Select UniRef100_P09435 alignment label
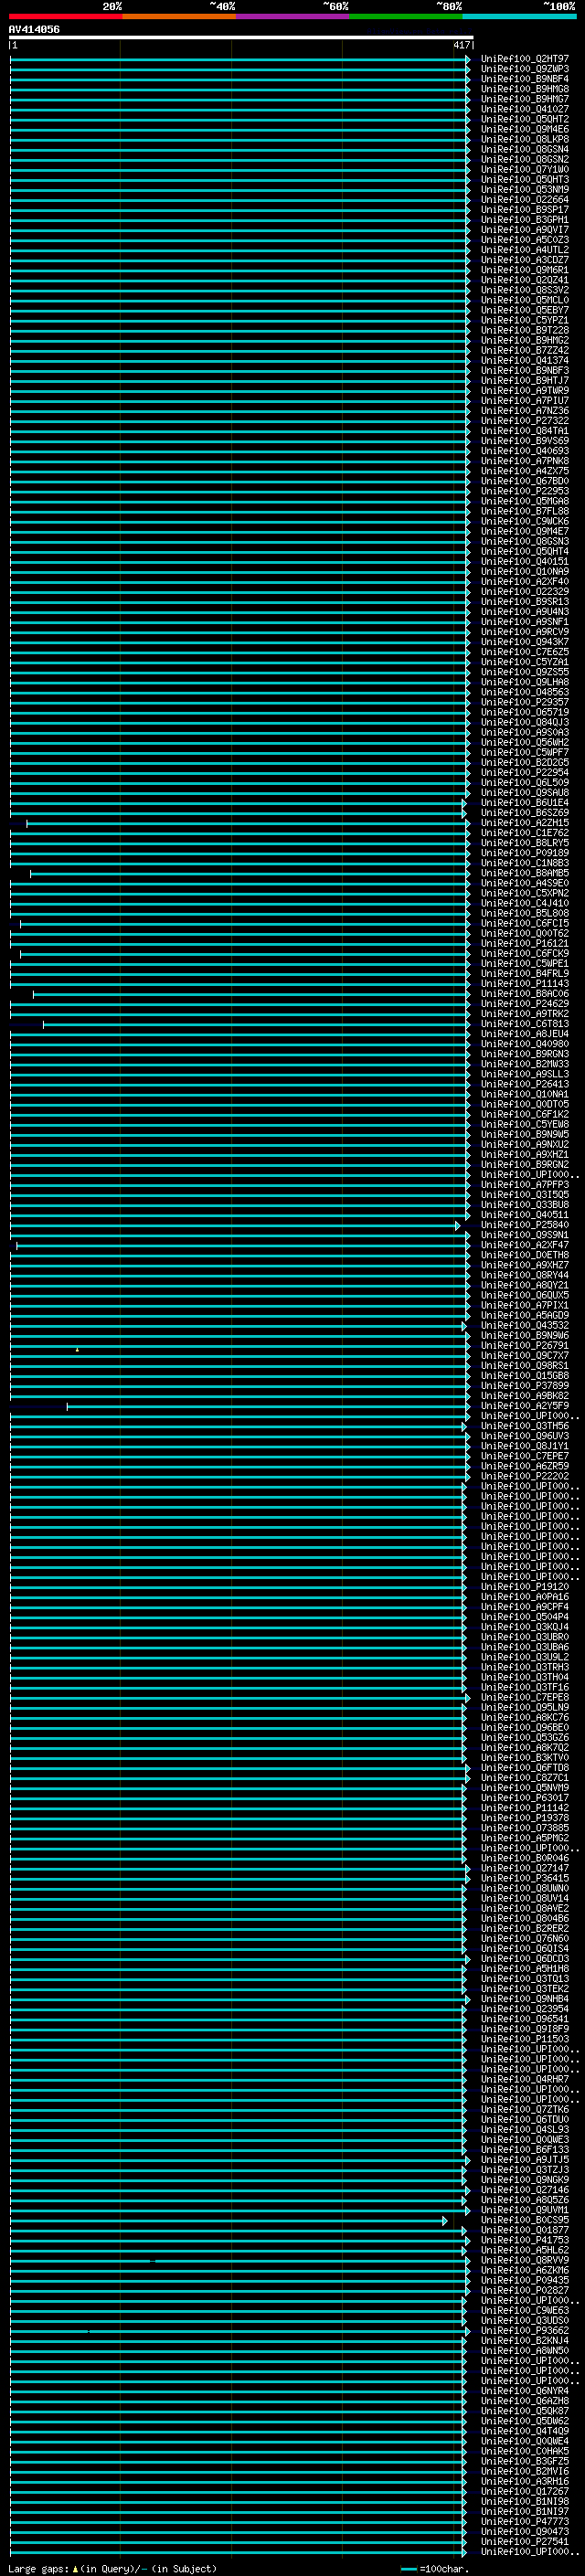585x2576 pixels. click(x=524, y=2280)
